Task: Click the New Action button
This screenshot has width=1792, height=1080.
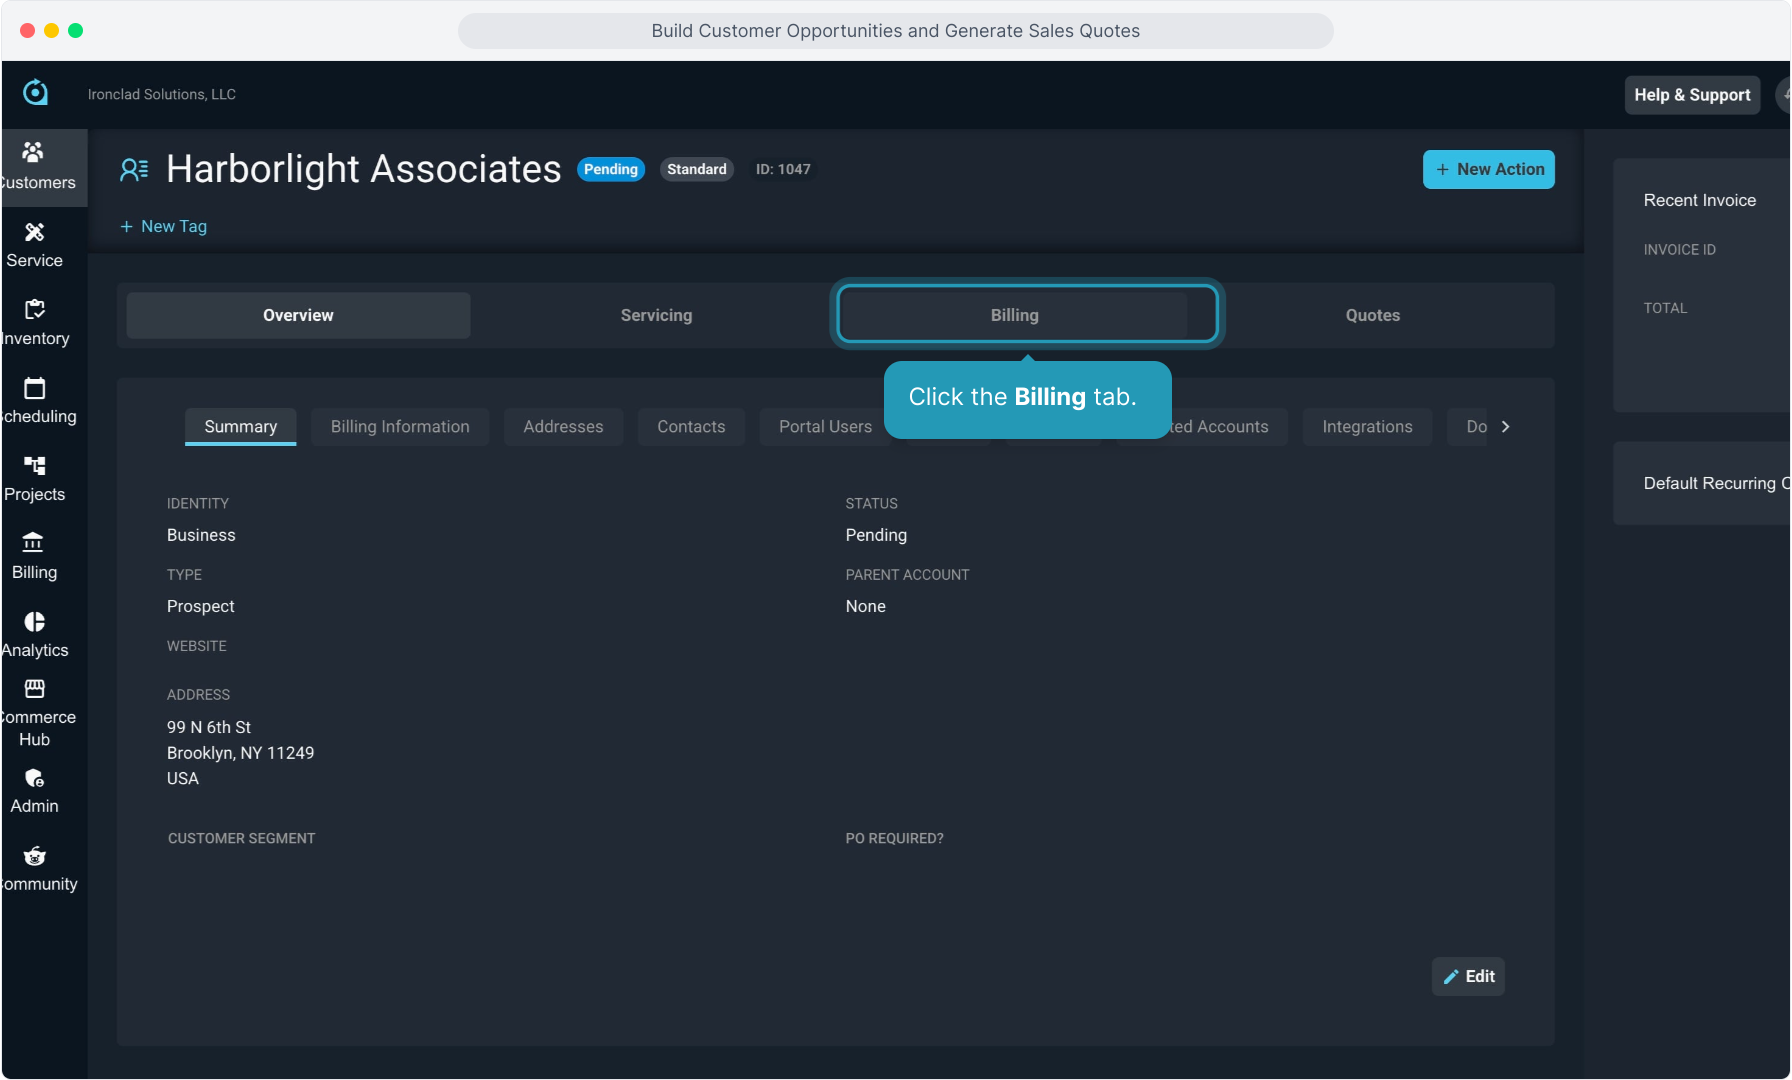Action: pyautogui.click(x=1488, y=169)
